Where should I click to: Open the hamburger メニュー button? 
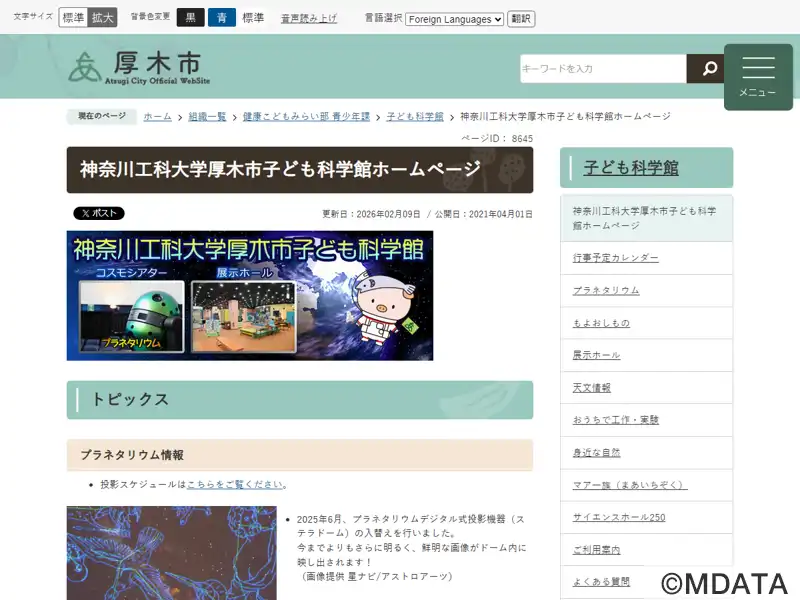[x=758, y=77]
